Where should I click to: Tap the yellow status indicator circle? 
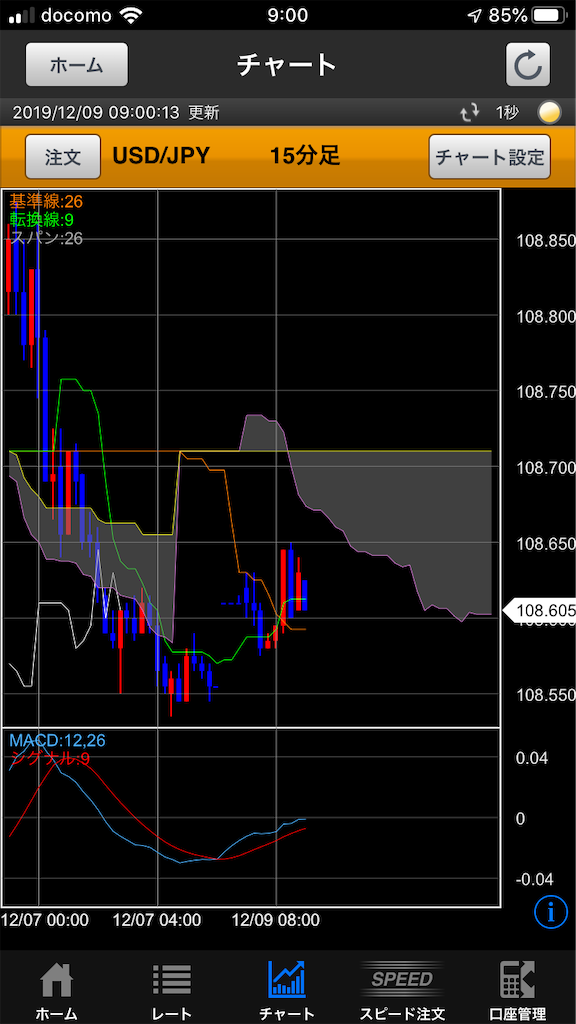tap(549, 113)
